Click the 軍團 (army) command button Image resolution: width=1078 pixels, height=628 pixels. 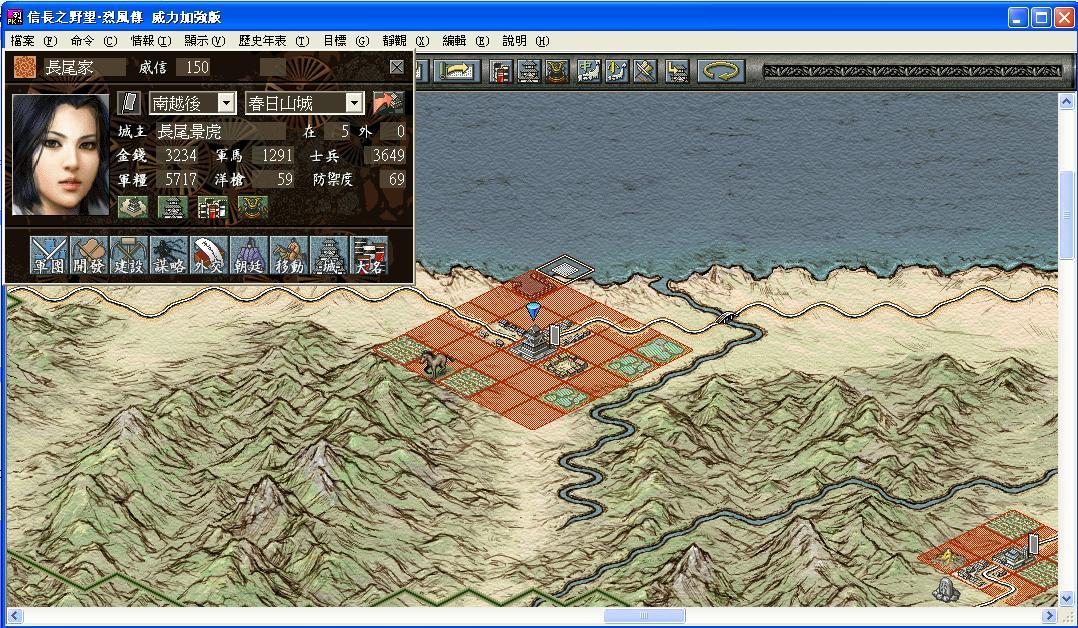coord(49,256)
